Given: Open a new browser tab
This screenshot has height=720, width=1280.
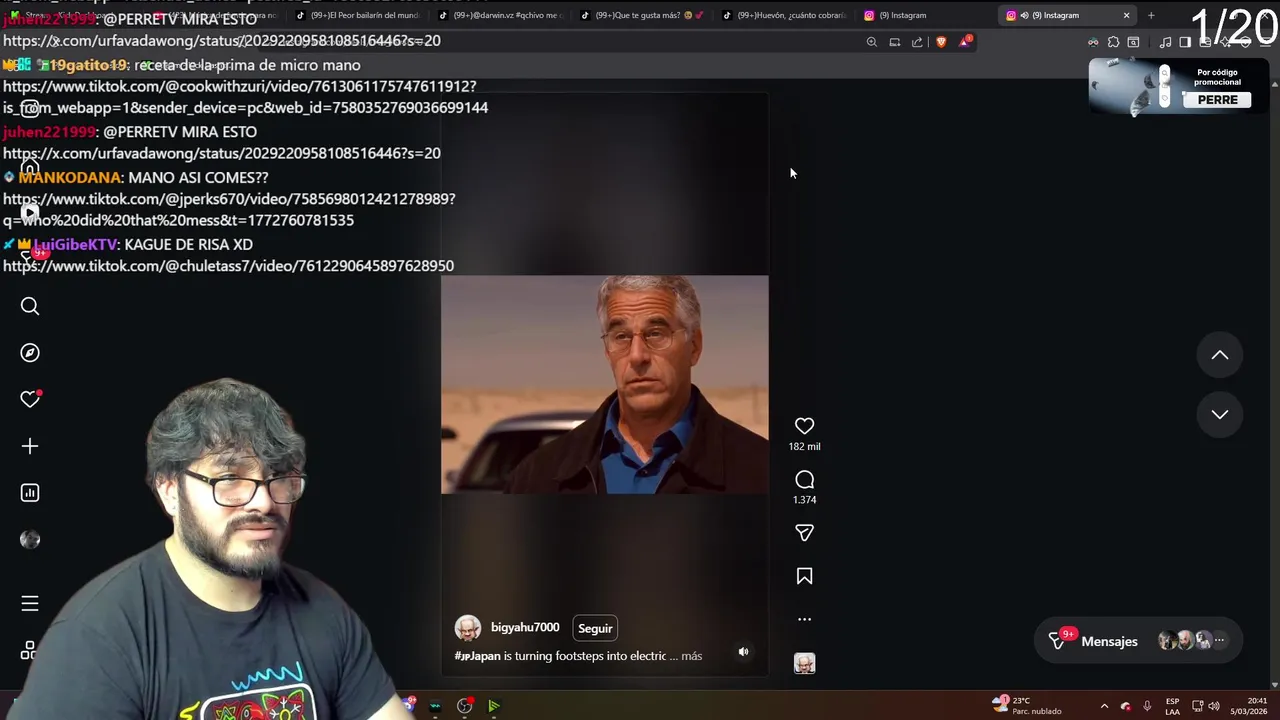Looking at the screenshot, I should (1151, 15).
